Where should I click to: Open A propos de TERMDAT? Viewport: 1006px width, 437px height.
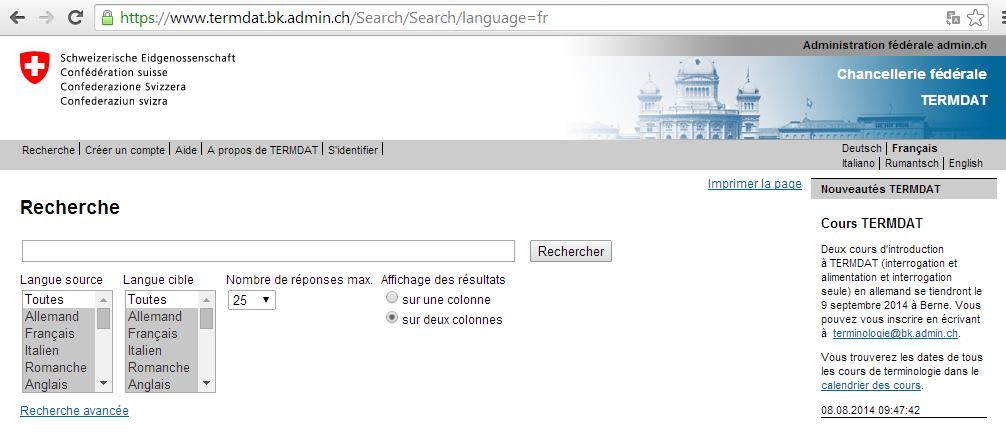tap(262, 150)
